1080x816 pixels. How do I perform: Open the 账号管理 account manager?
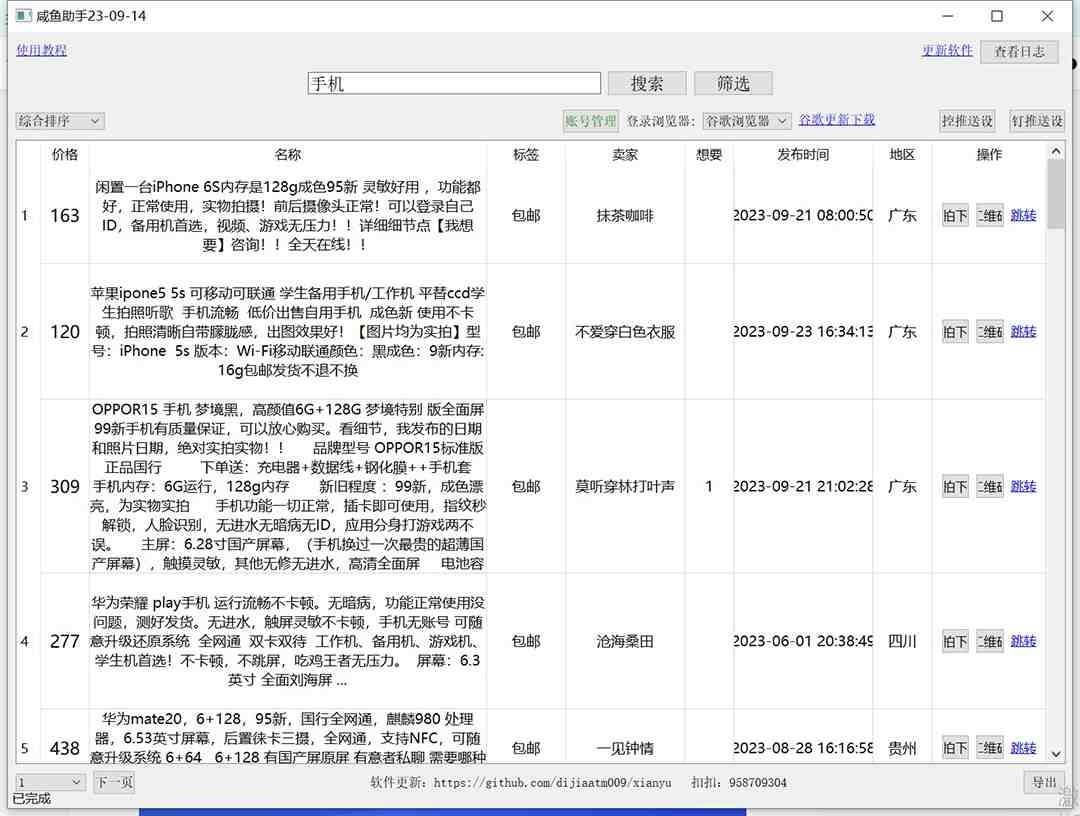click(590, 121)
